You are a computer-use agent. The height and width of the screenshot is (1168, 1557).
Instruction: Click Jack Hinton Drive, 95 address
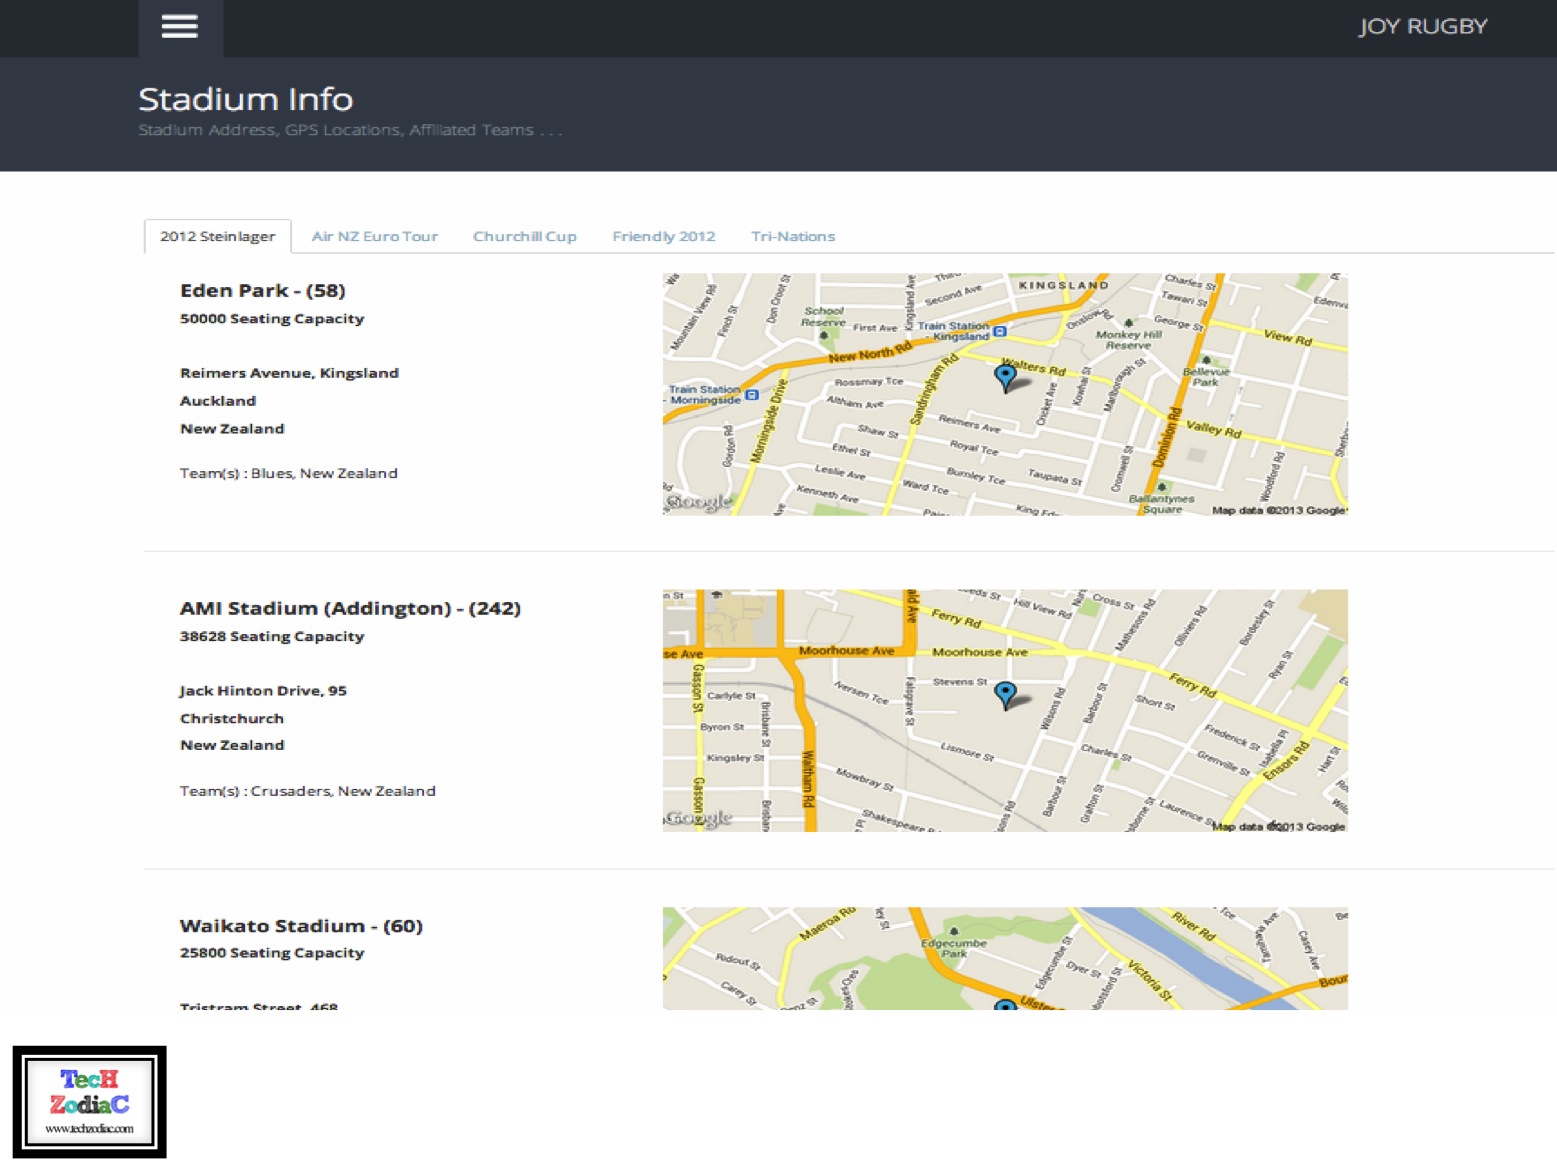(x=263, y=691)
